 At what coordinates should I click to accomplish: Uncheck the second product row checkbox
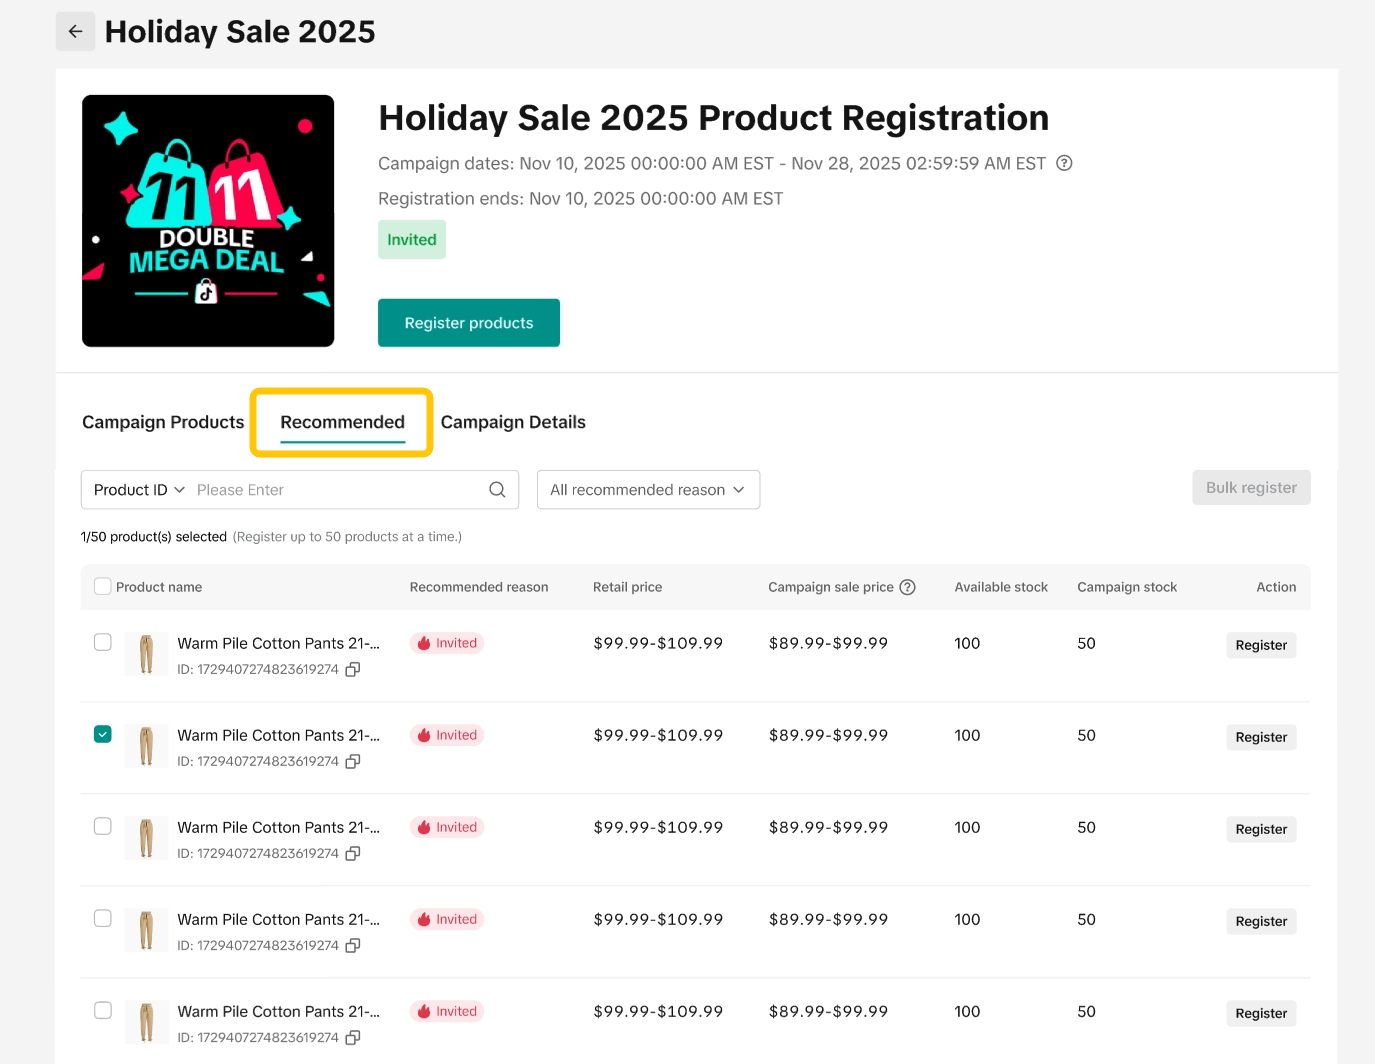pos(103,734)
